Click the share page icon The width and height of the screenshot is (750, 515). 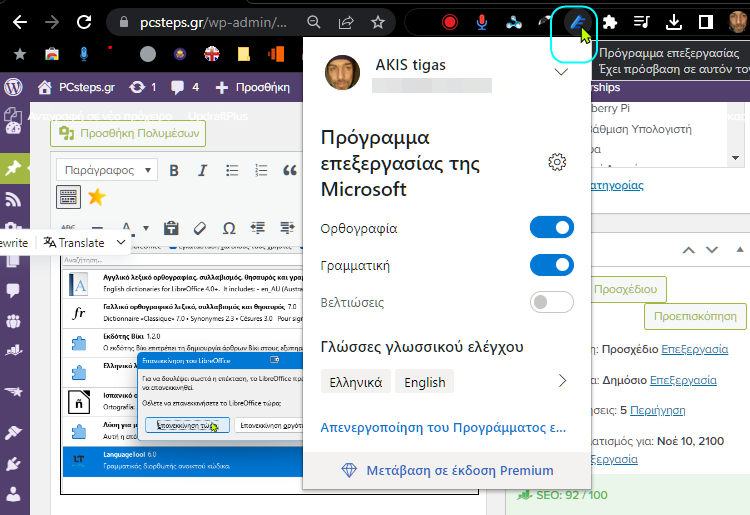(346, 22)
